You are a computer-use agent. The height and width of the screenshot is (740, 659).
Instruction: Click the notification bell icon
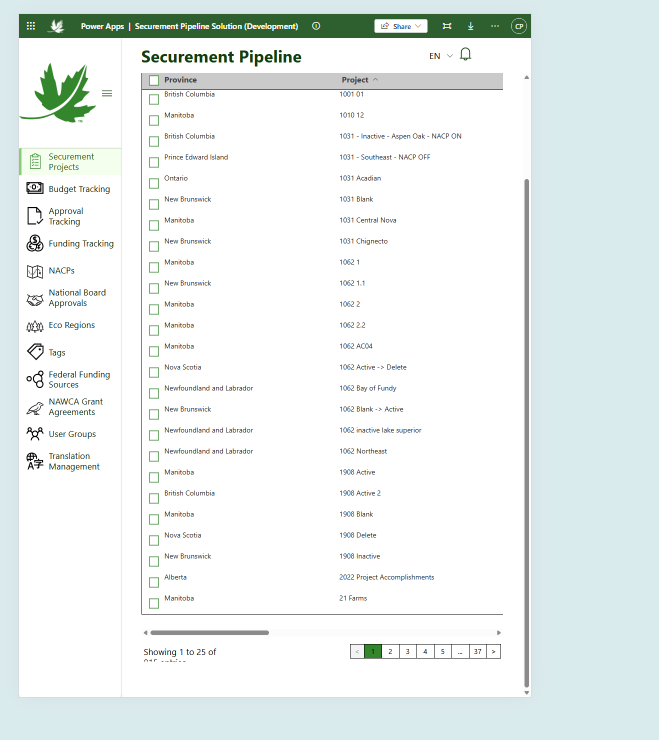point(465,55)
